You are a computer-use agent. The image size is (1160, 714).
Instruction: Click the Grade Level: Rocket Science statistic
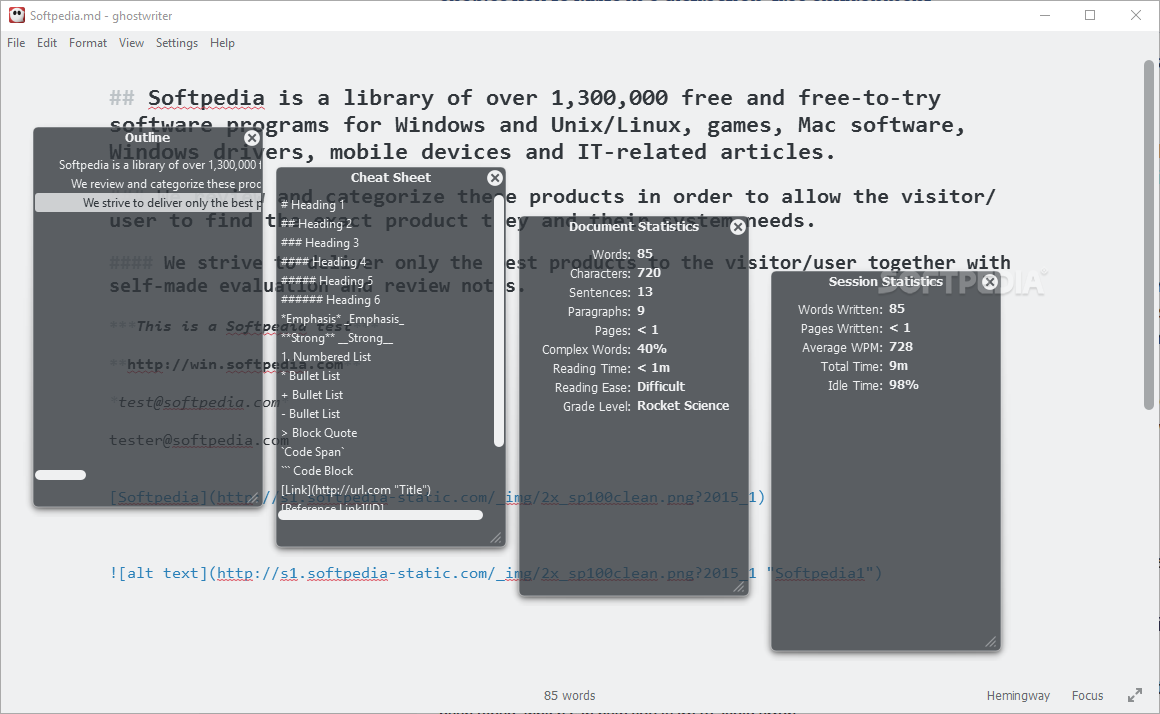(x=646, y=406)
